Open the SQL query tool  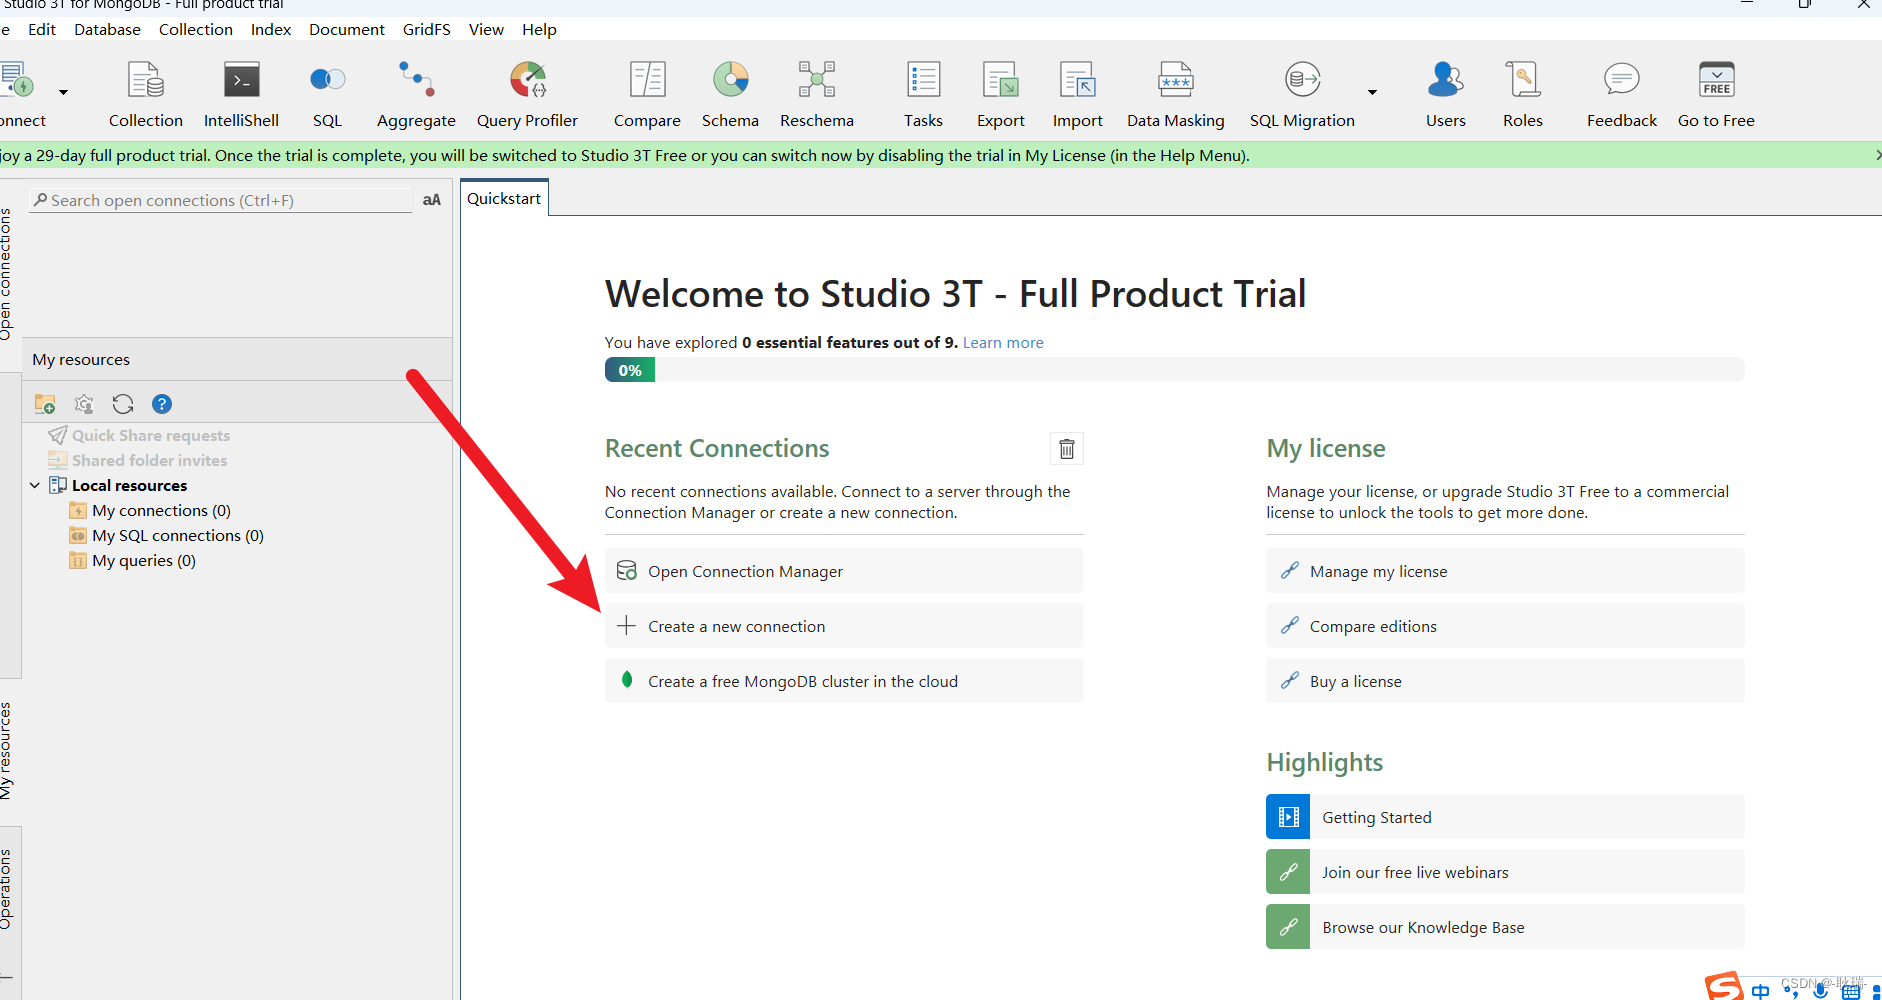pyautogui.click(x=327, y=95)
